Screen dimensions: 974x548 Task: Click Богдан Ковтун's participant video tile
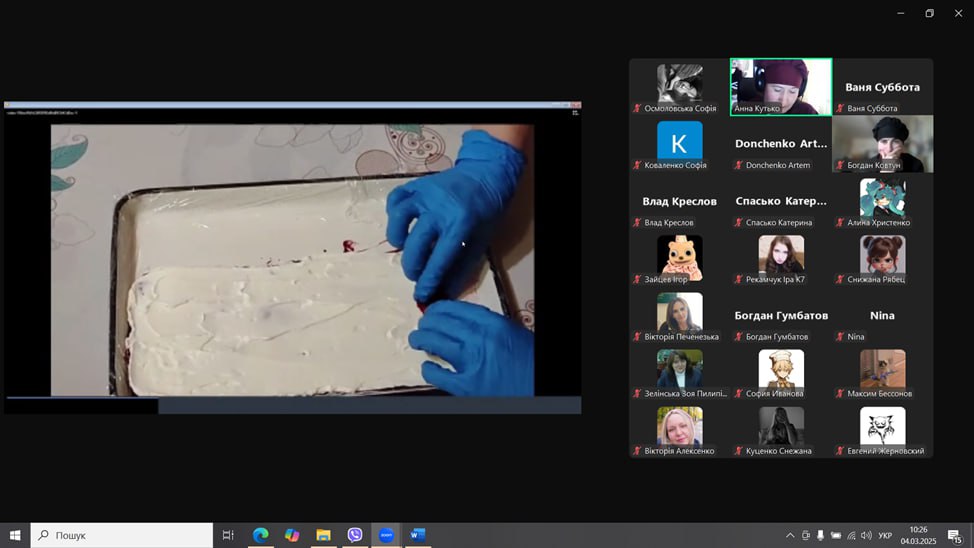pos(882,143)
